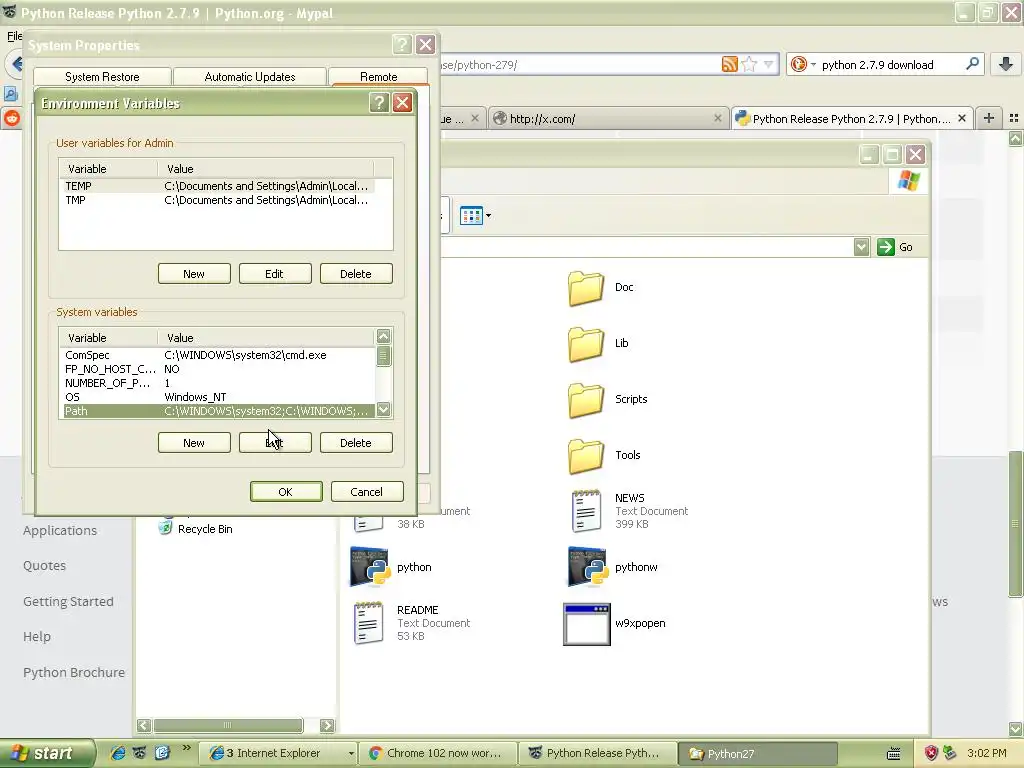Select the OS system variable row
Image resolution: width=1024 pixels, height=768 pixels.
click(218, 397)
